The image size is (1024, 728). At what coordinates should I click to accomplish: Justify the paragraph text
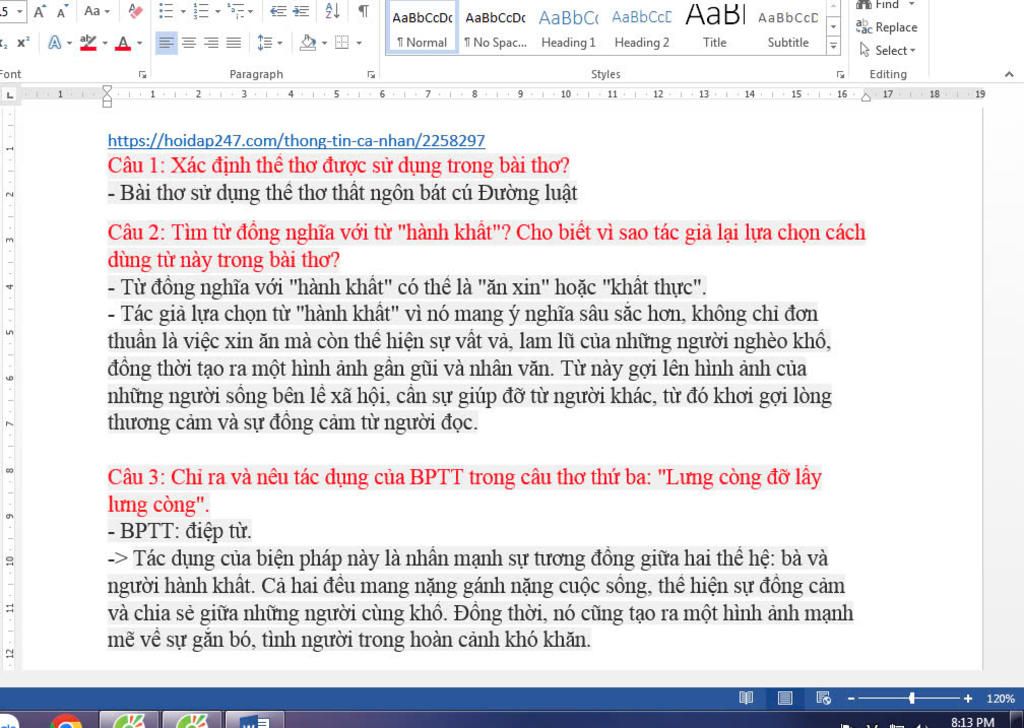[233, 43]
